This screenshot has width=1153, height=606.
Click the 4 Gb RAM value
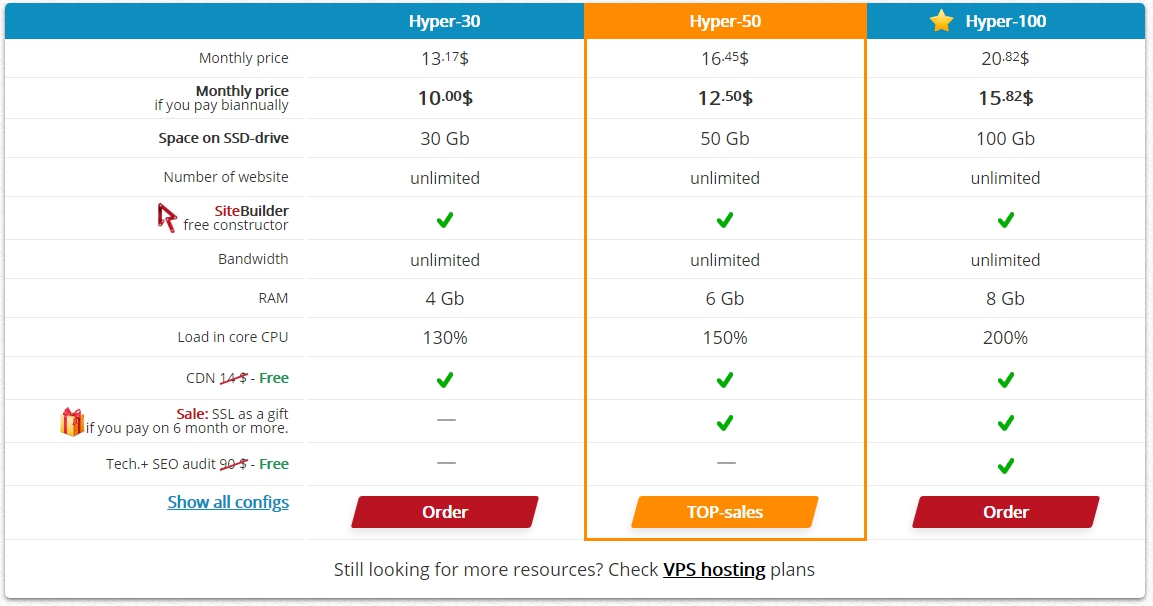(x=445, y=299)
